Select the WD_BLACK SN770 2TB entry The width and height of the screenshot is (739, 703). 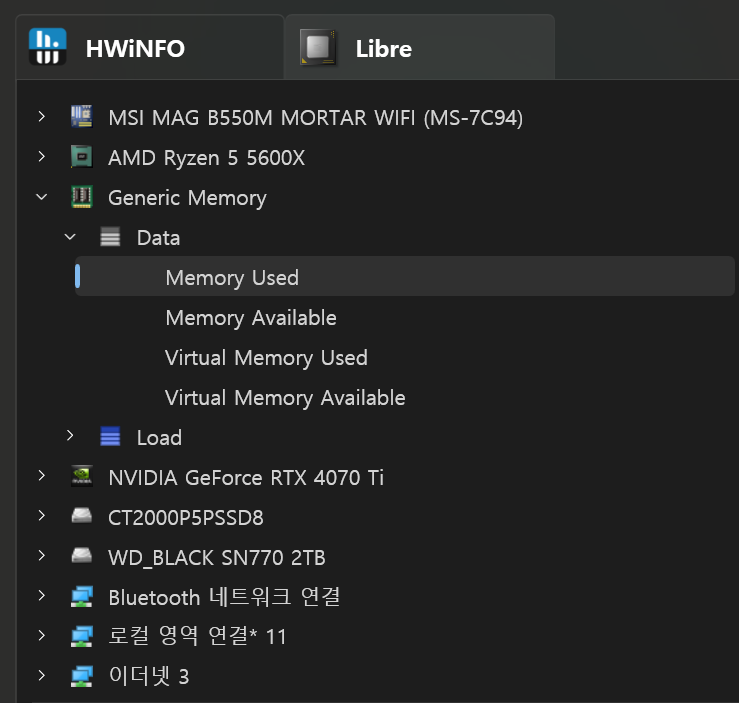(x=217, y=558)
